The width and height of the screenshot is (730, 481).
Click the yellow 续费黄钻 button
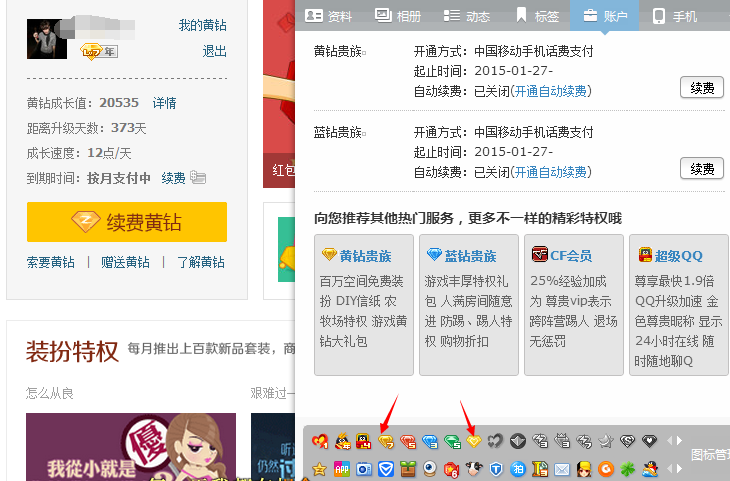pos(127,222)
